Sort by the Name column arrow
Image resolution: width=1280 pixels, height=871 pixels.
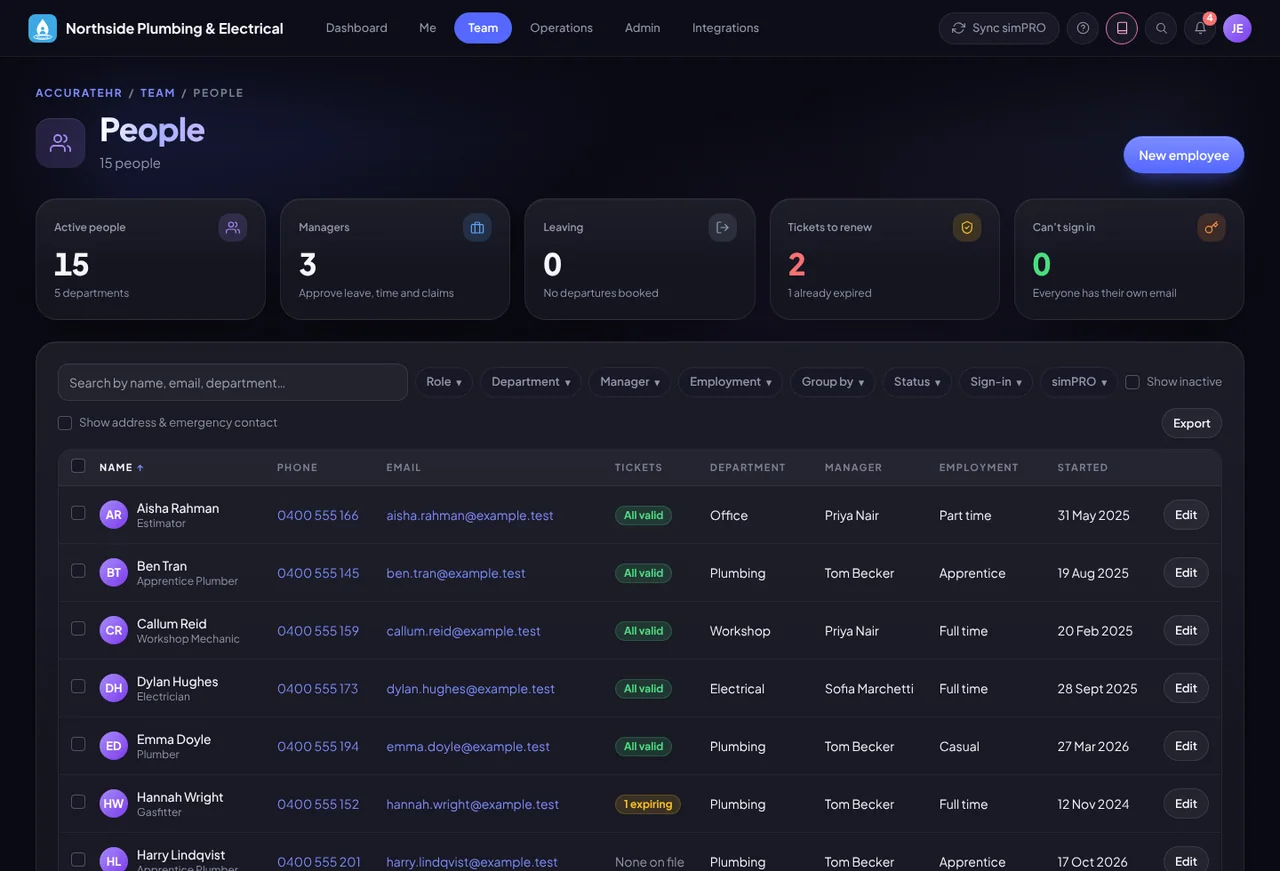coord(140,467)
